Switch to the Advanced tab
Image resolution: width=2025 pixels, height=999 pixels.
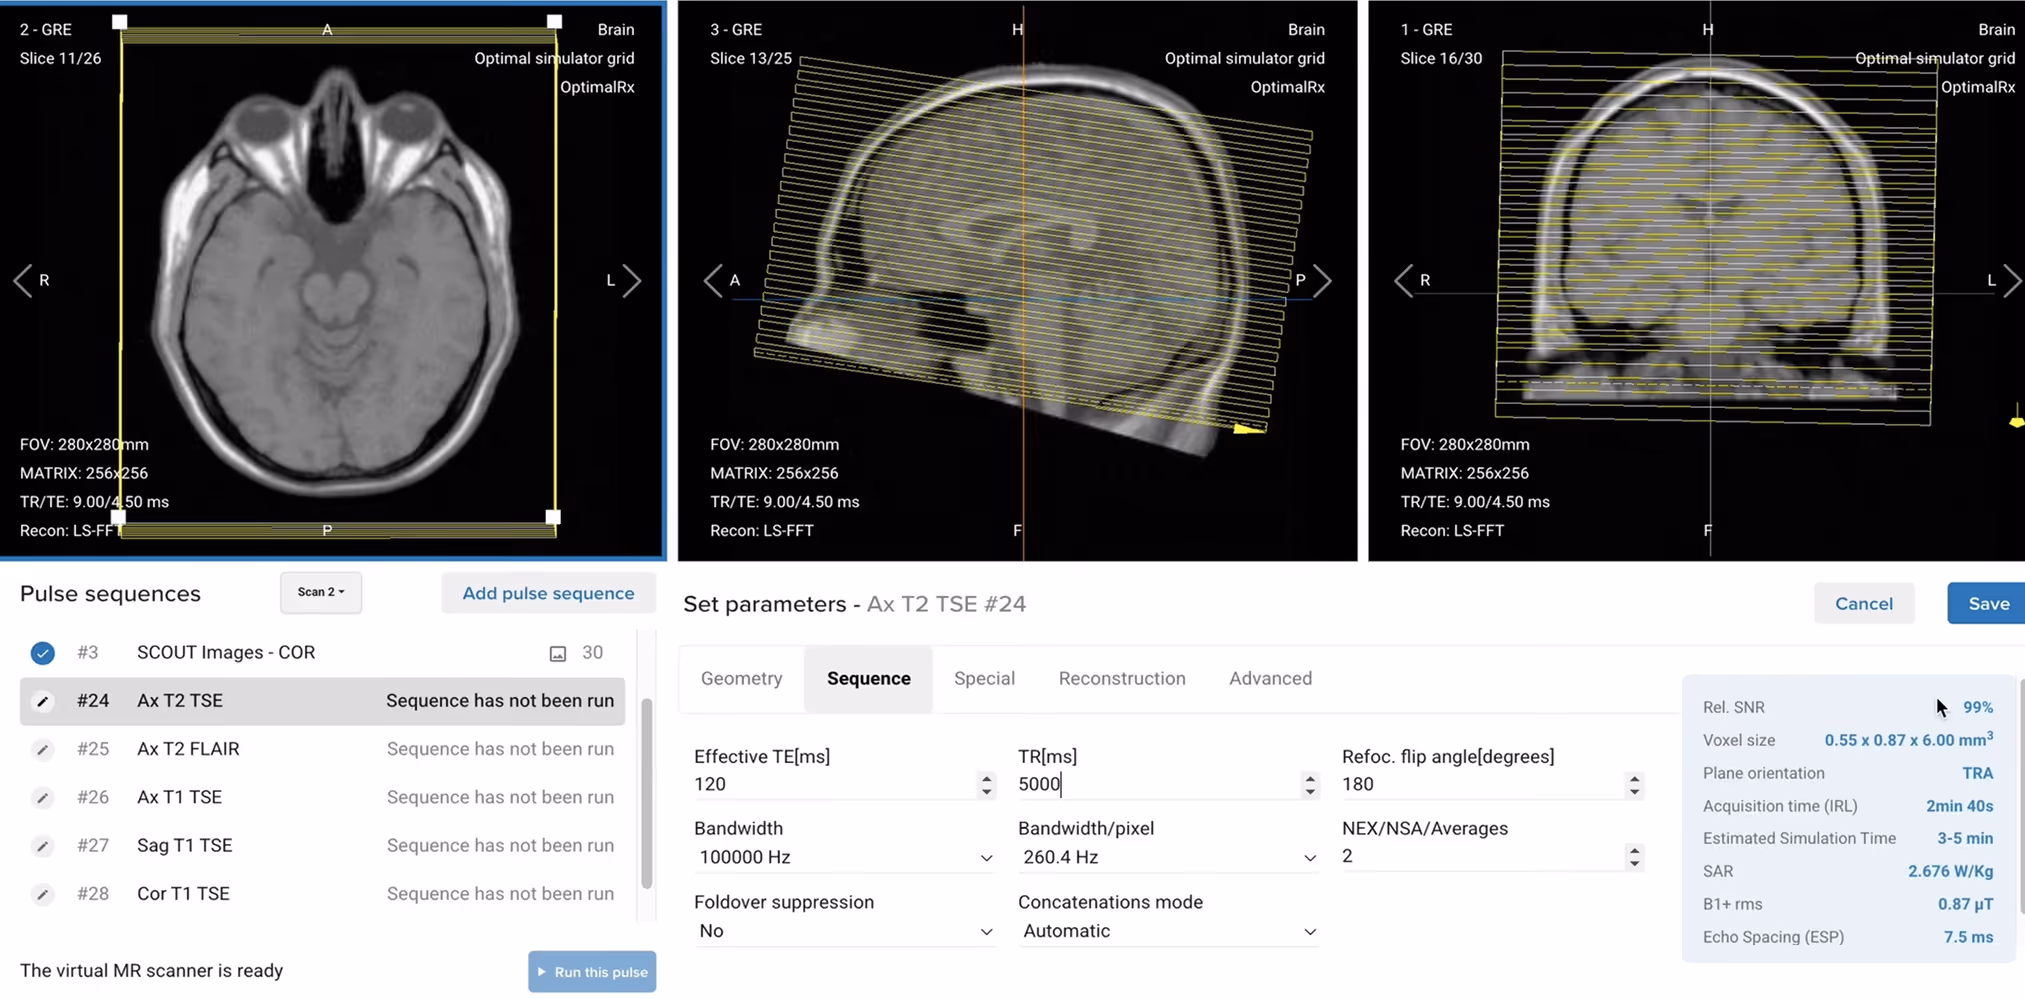[1270, 678]
